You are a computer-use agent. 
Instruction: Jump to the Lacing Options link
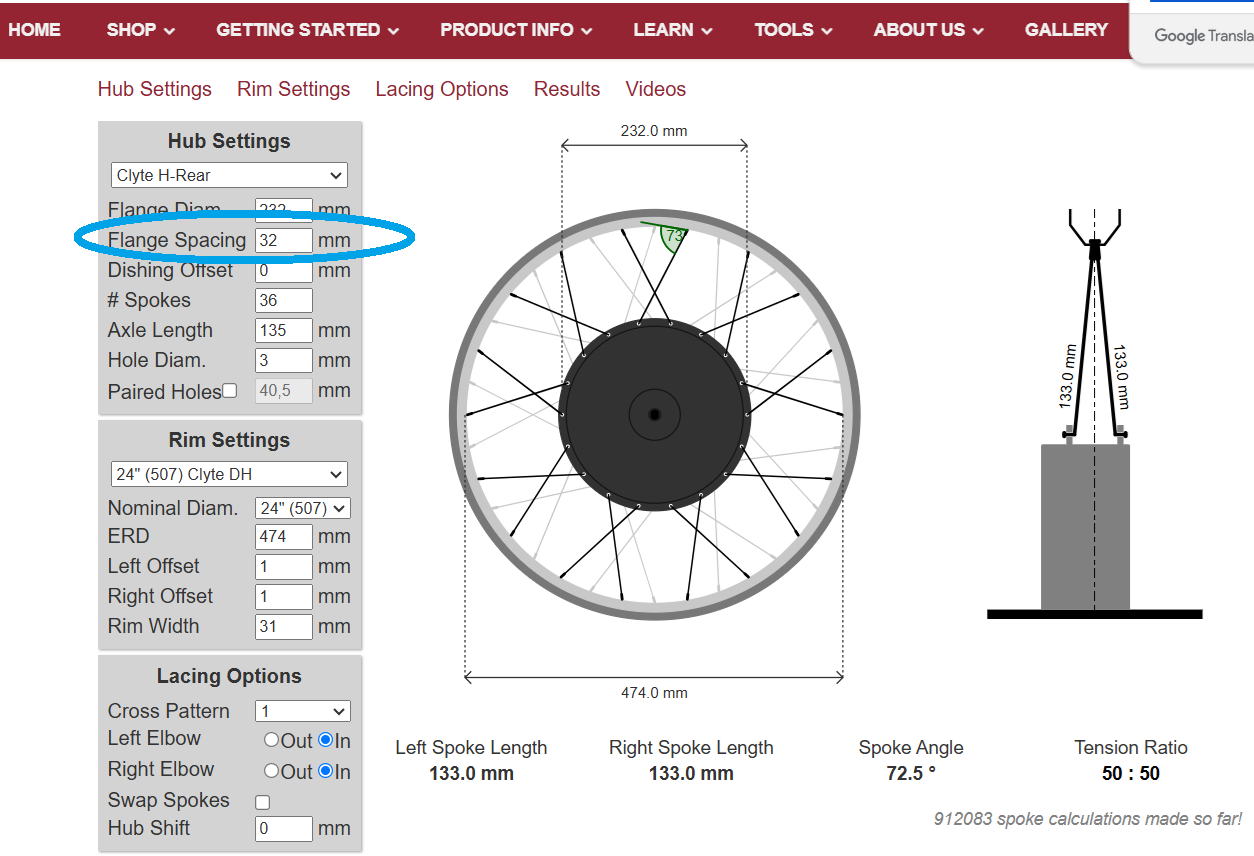(x=442, y=89)
